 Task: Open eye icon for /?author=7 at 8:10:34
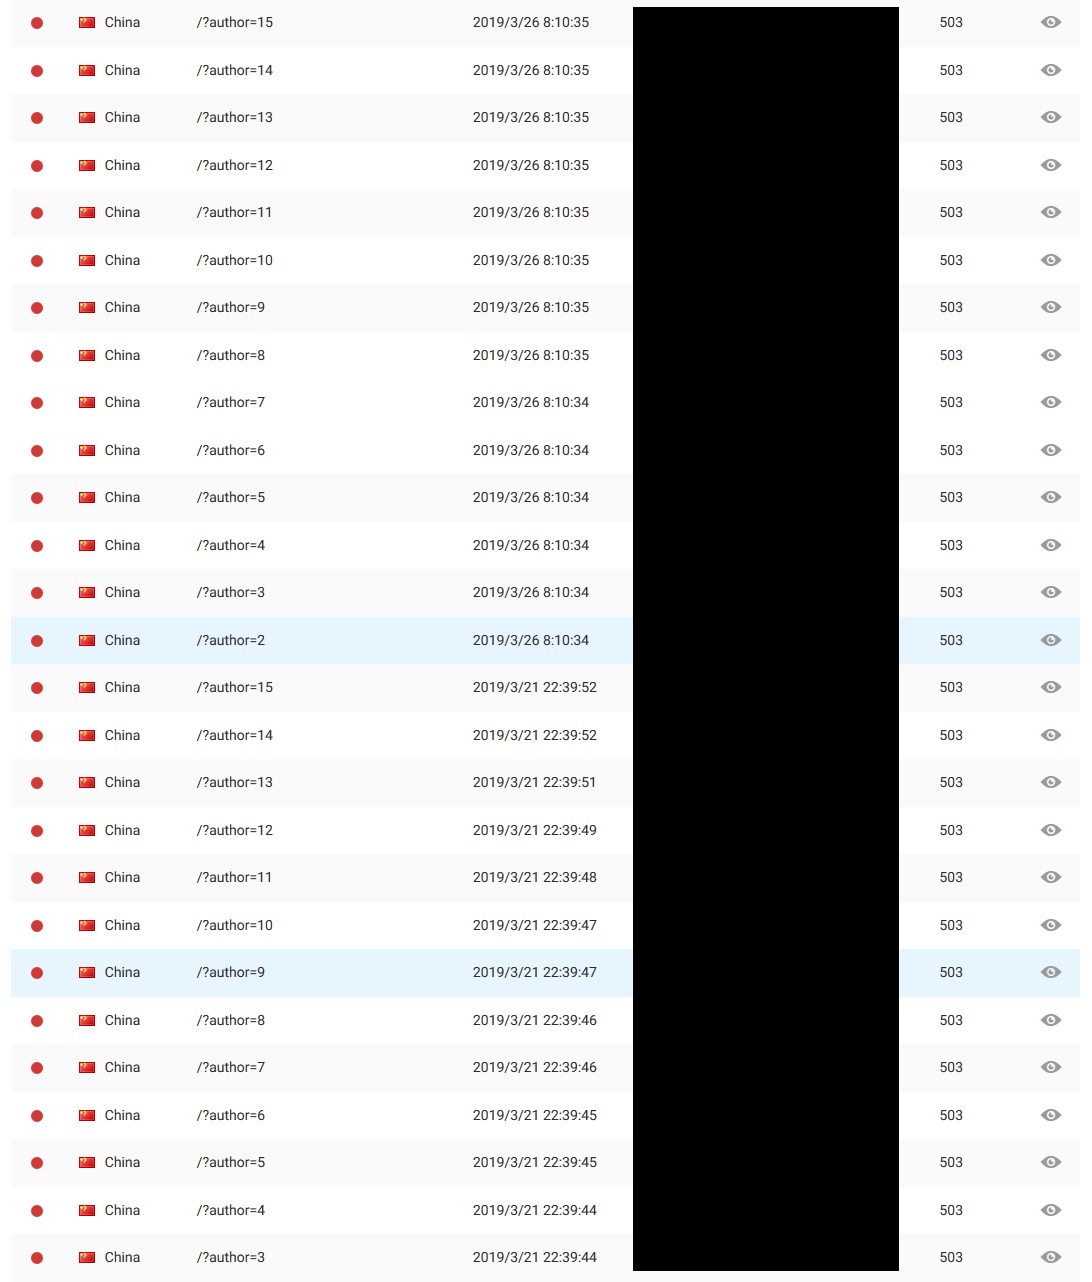tap(1050, 402)
